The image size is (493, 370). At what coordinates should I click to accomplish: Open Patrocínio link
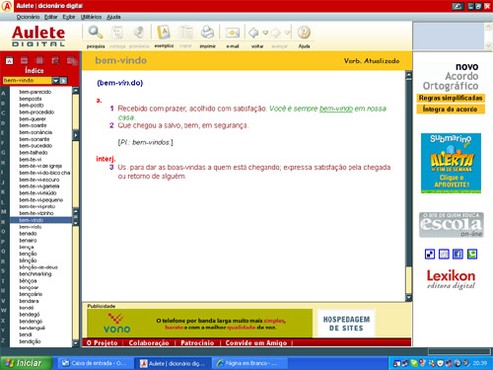(x=197, y=343)
